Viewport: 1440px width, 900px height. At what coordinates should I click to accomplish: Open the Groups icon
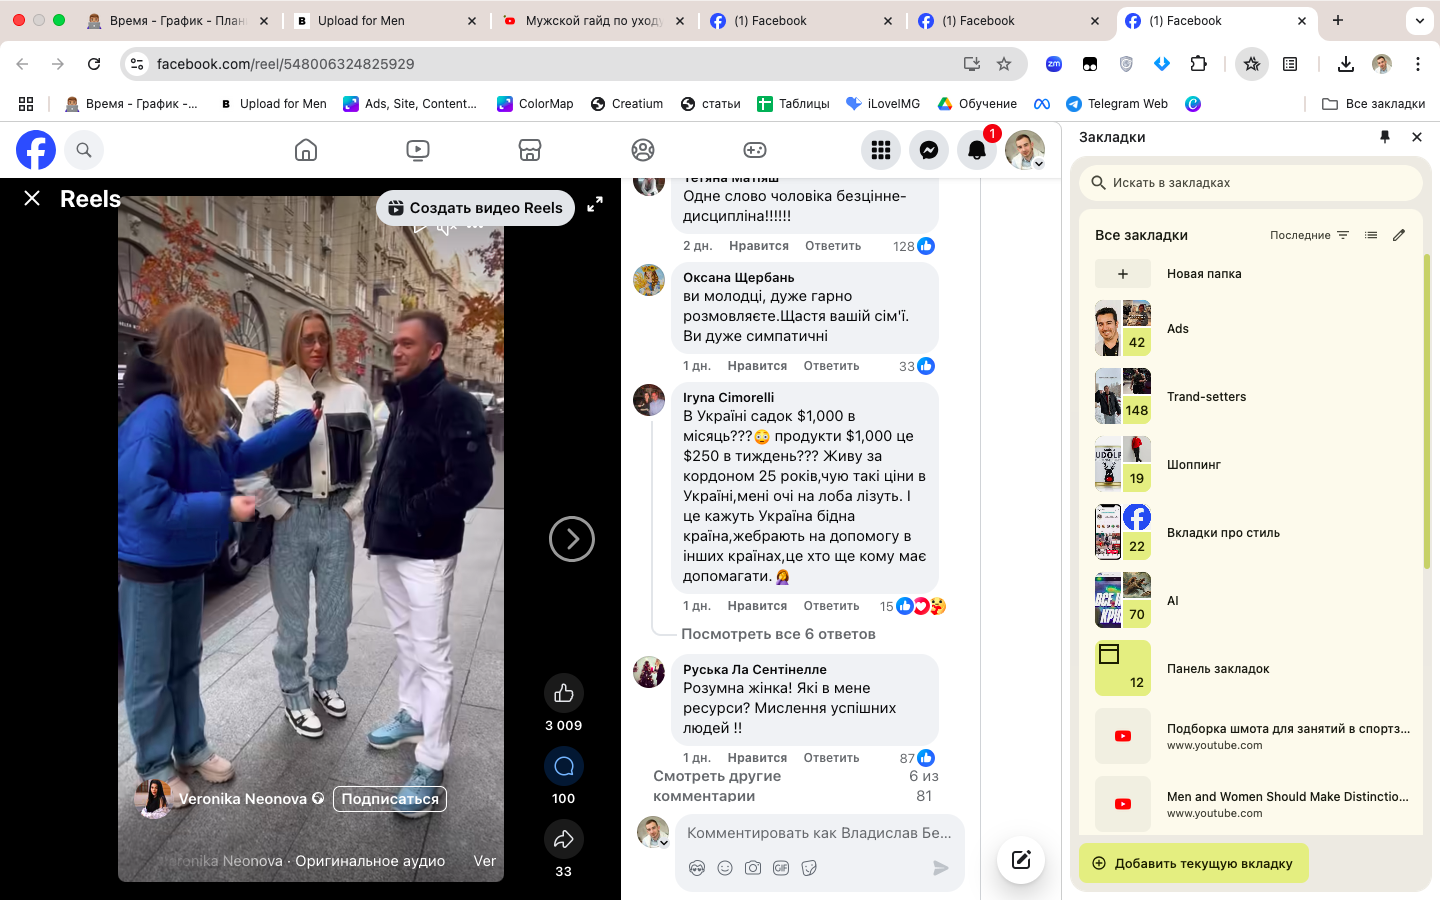(643, 150)
